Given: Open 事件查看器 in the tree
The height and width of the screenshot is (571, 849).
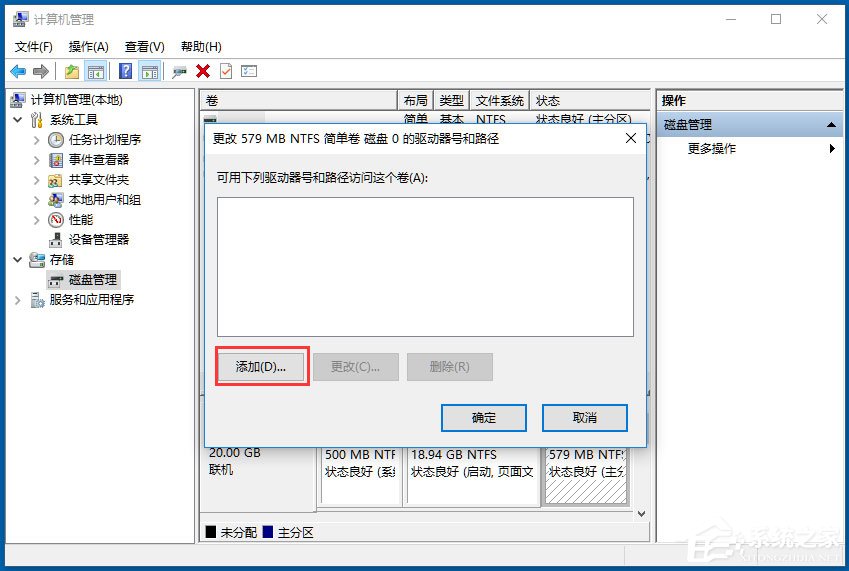Looking at the screenshot, I should tap(99, 160).
